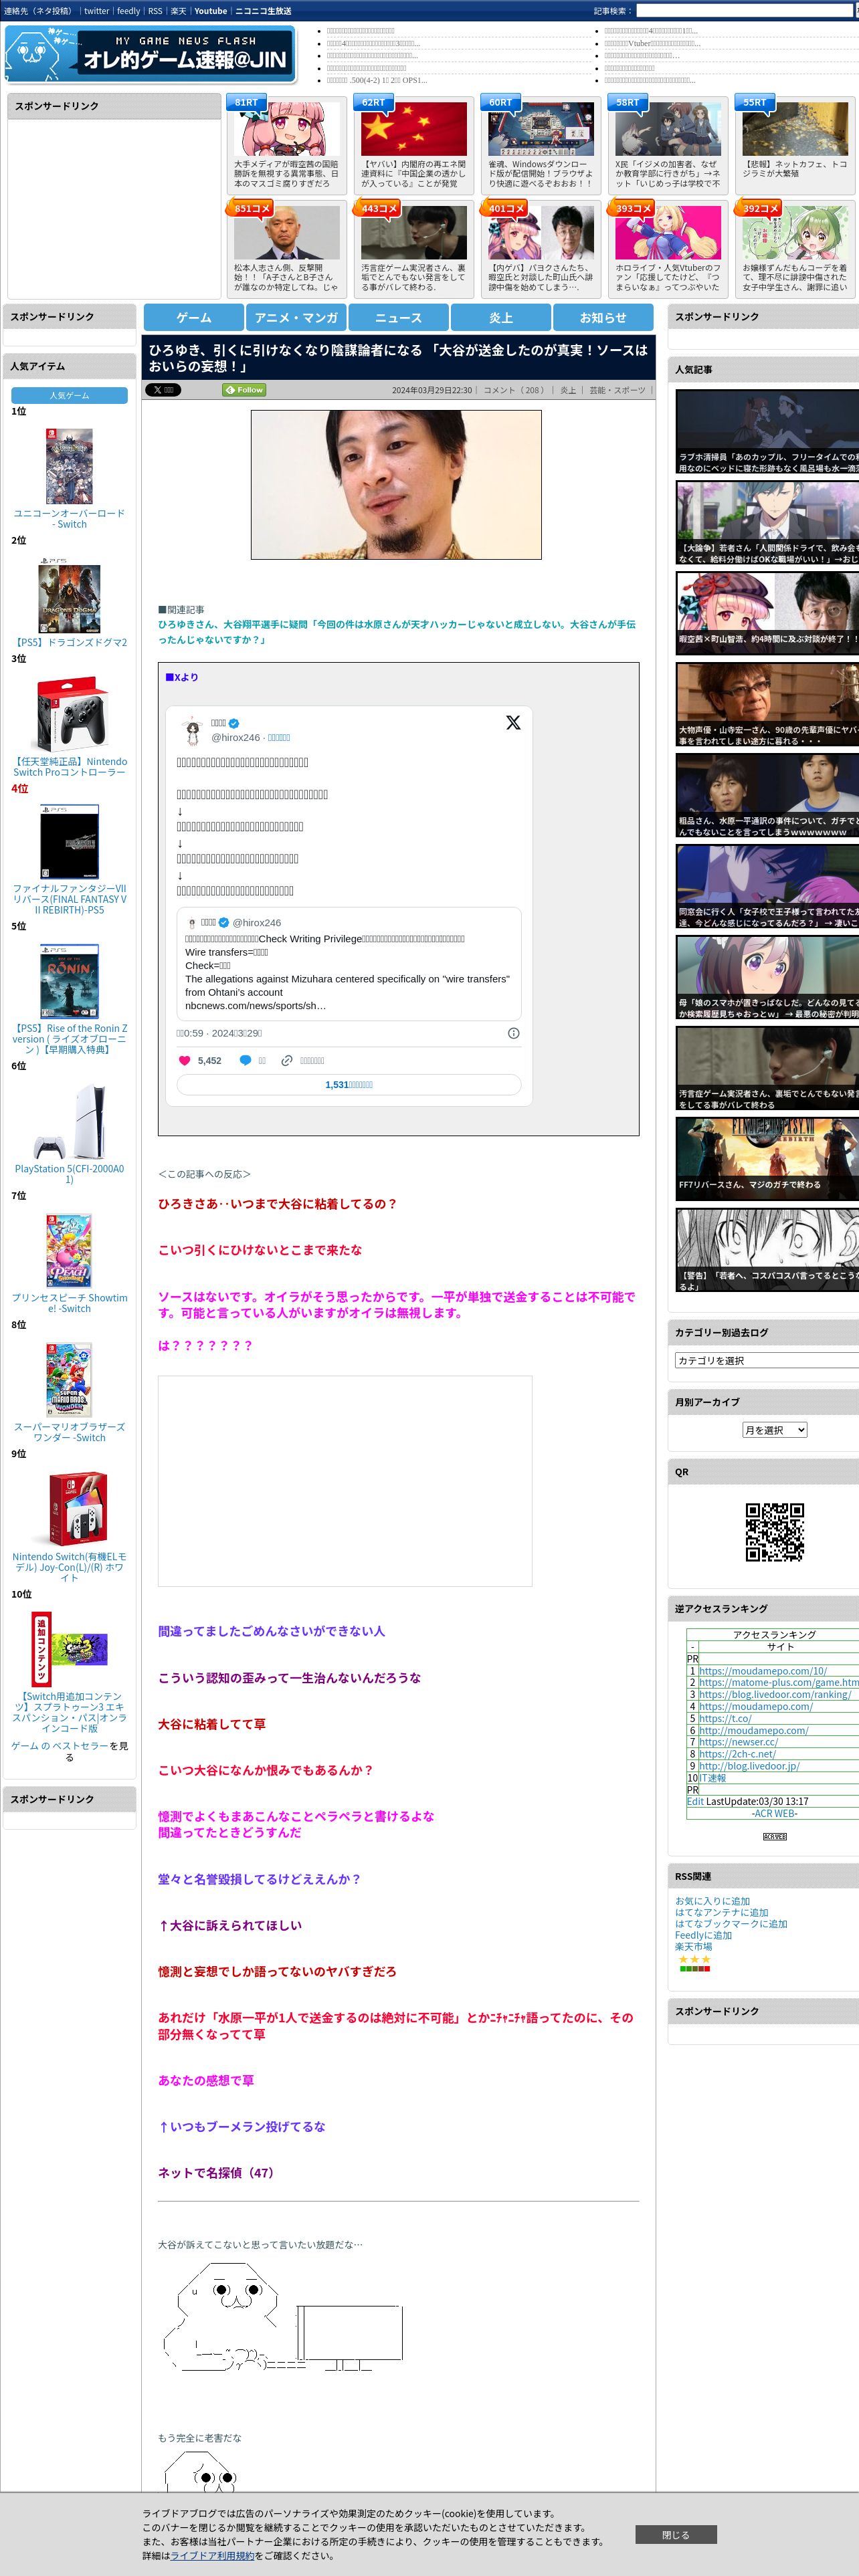Screen dimensions: 859x2576
Task: Open https://moudamepo.com/10/ ranking link
Action: pos(762,1671)
